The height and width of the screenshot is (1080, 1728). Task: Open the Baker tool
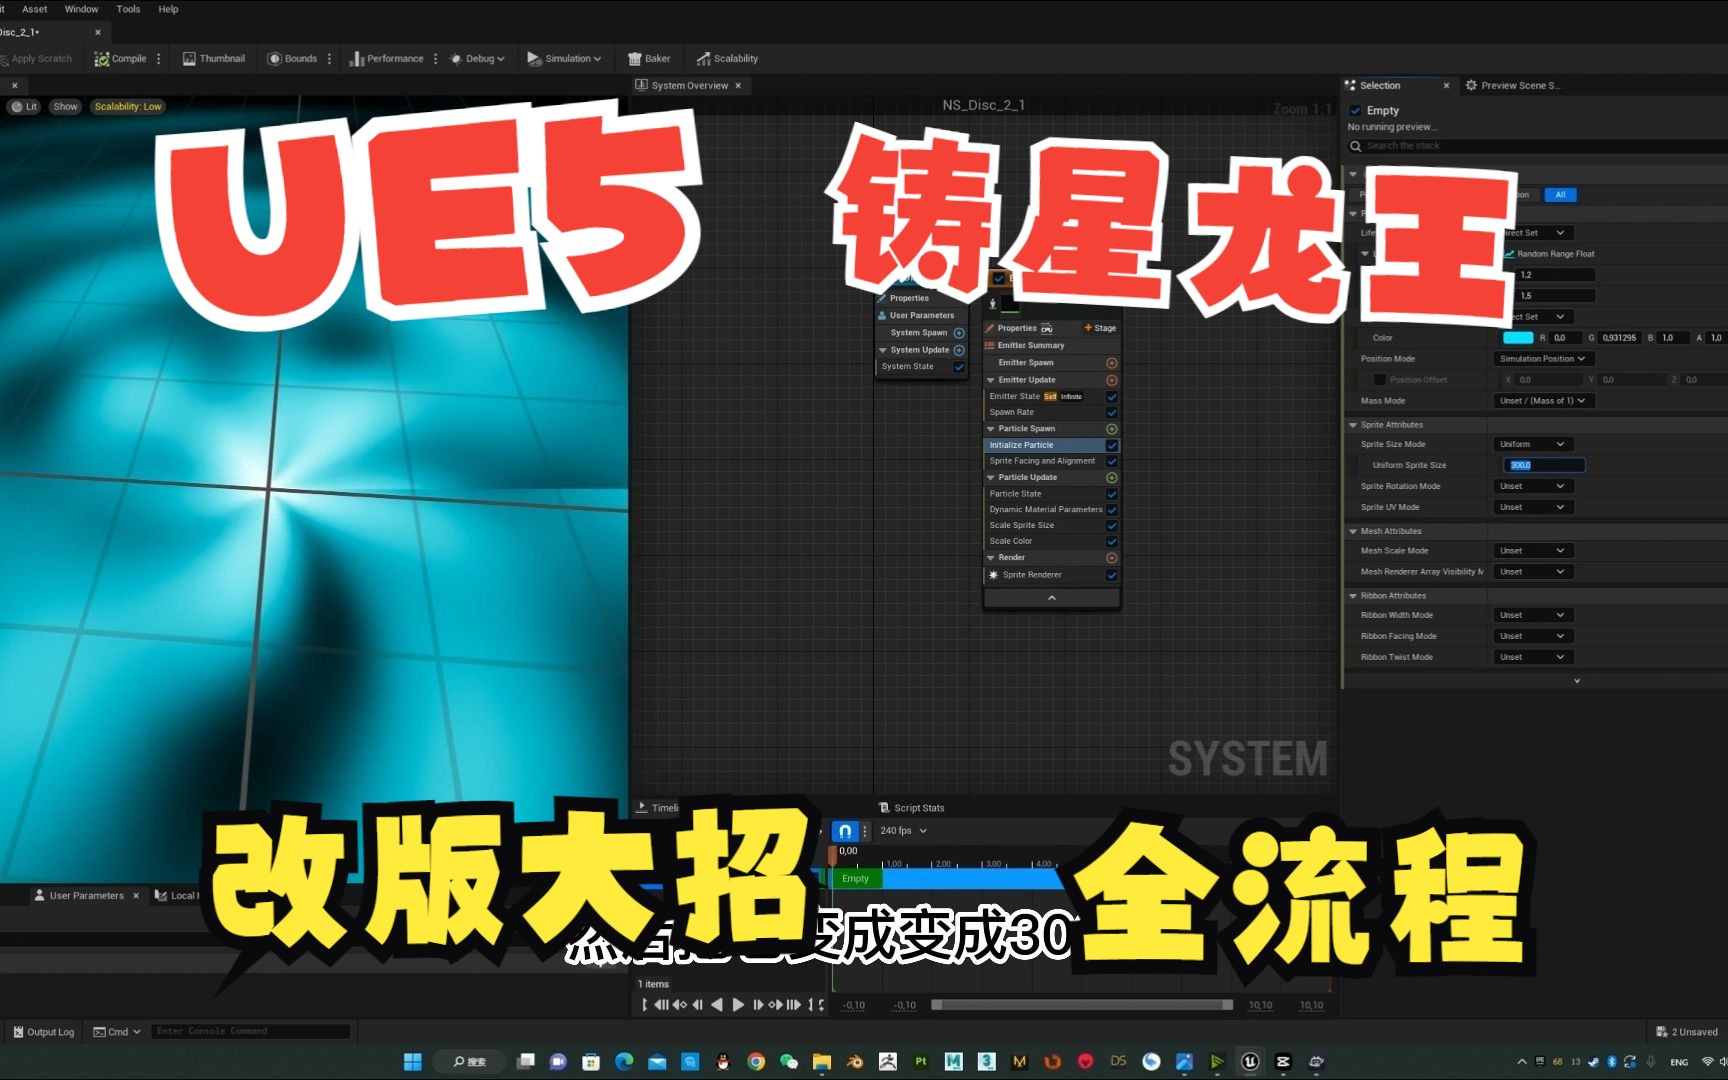coord(648,59)
